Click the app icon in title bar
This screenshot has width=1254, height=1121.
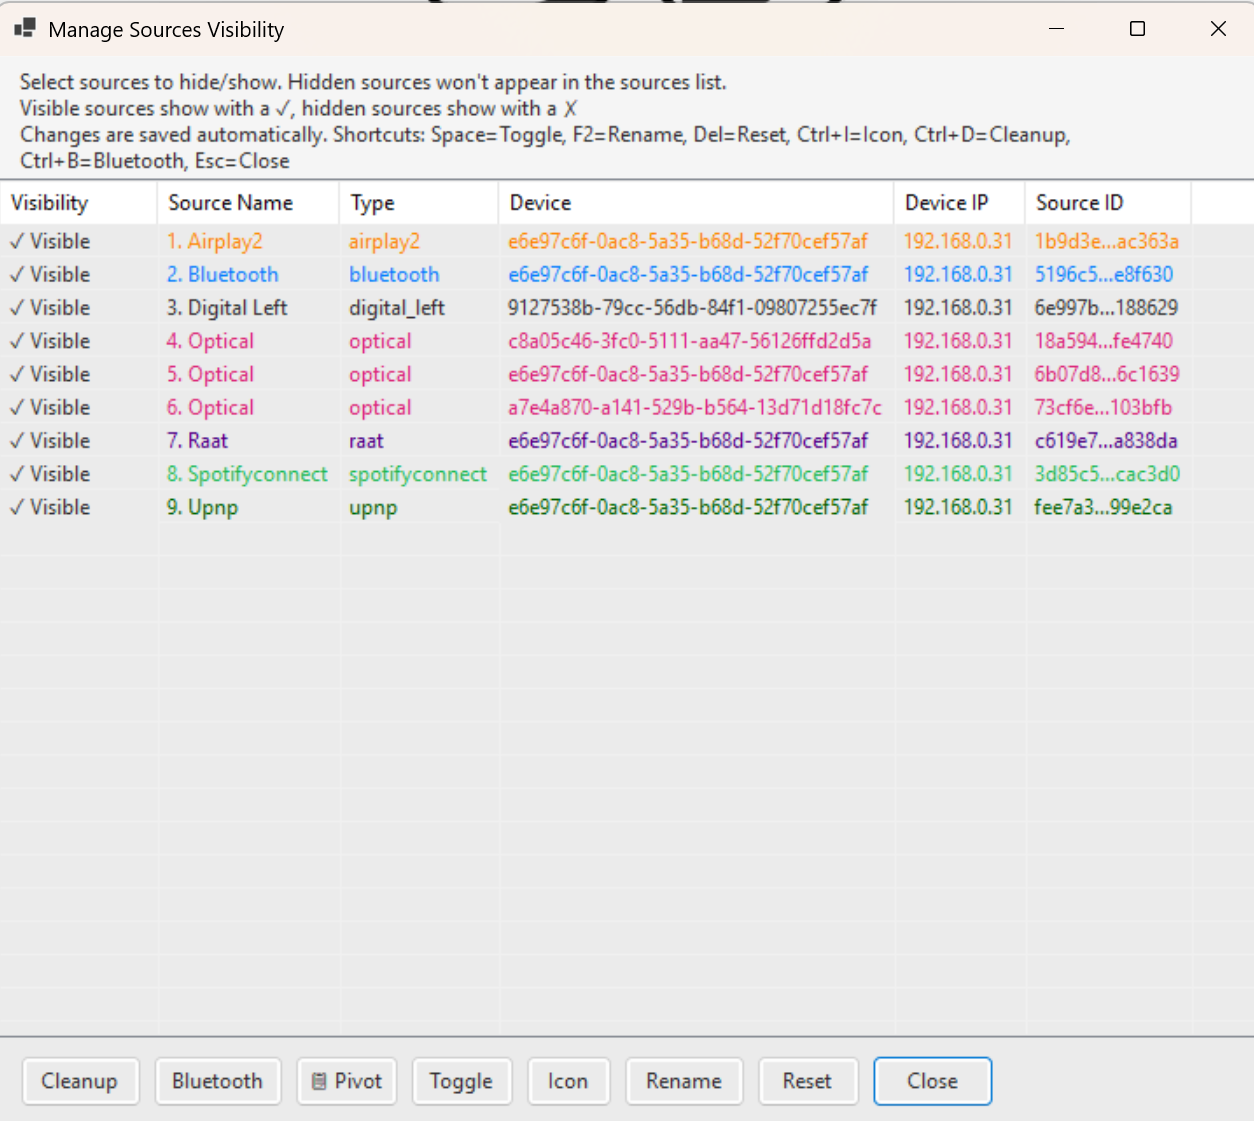[25, 29]
